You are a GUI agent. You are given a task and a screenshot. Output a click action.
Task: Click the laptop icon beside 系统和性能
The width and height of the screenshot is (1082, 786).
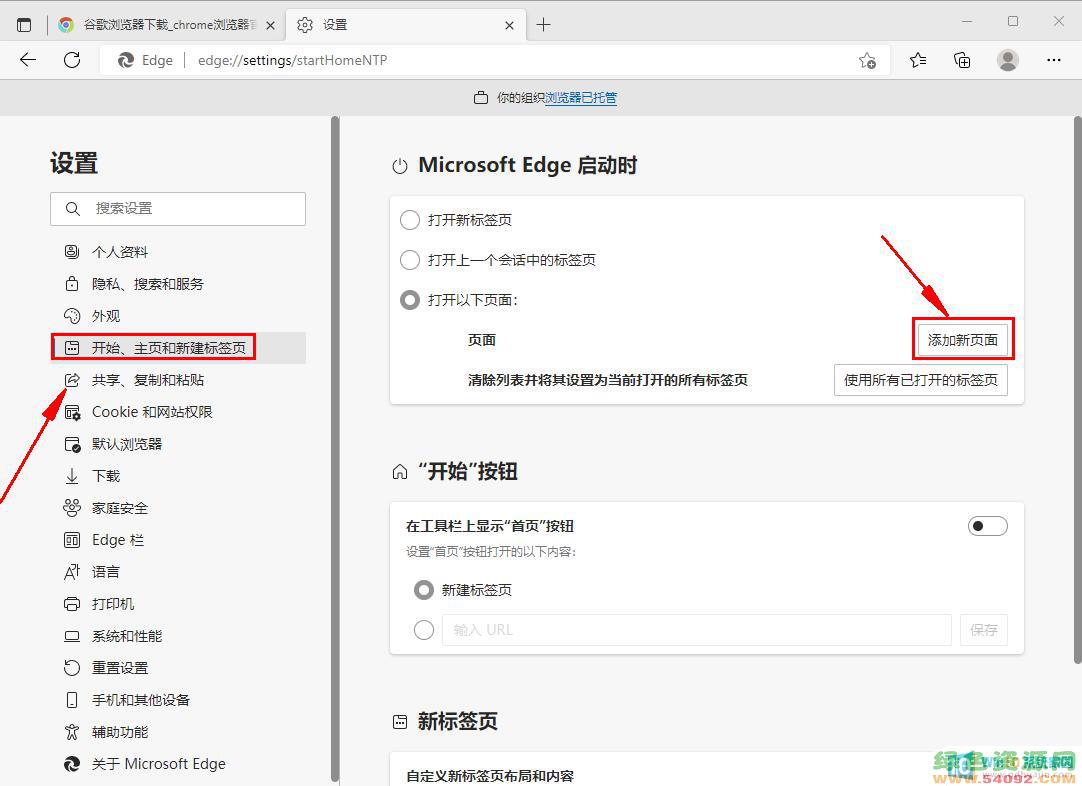(72, 636)
